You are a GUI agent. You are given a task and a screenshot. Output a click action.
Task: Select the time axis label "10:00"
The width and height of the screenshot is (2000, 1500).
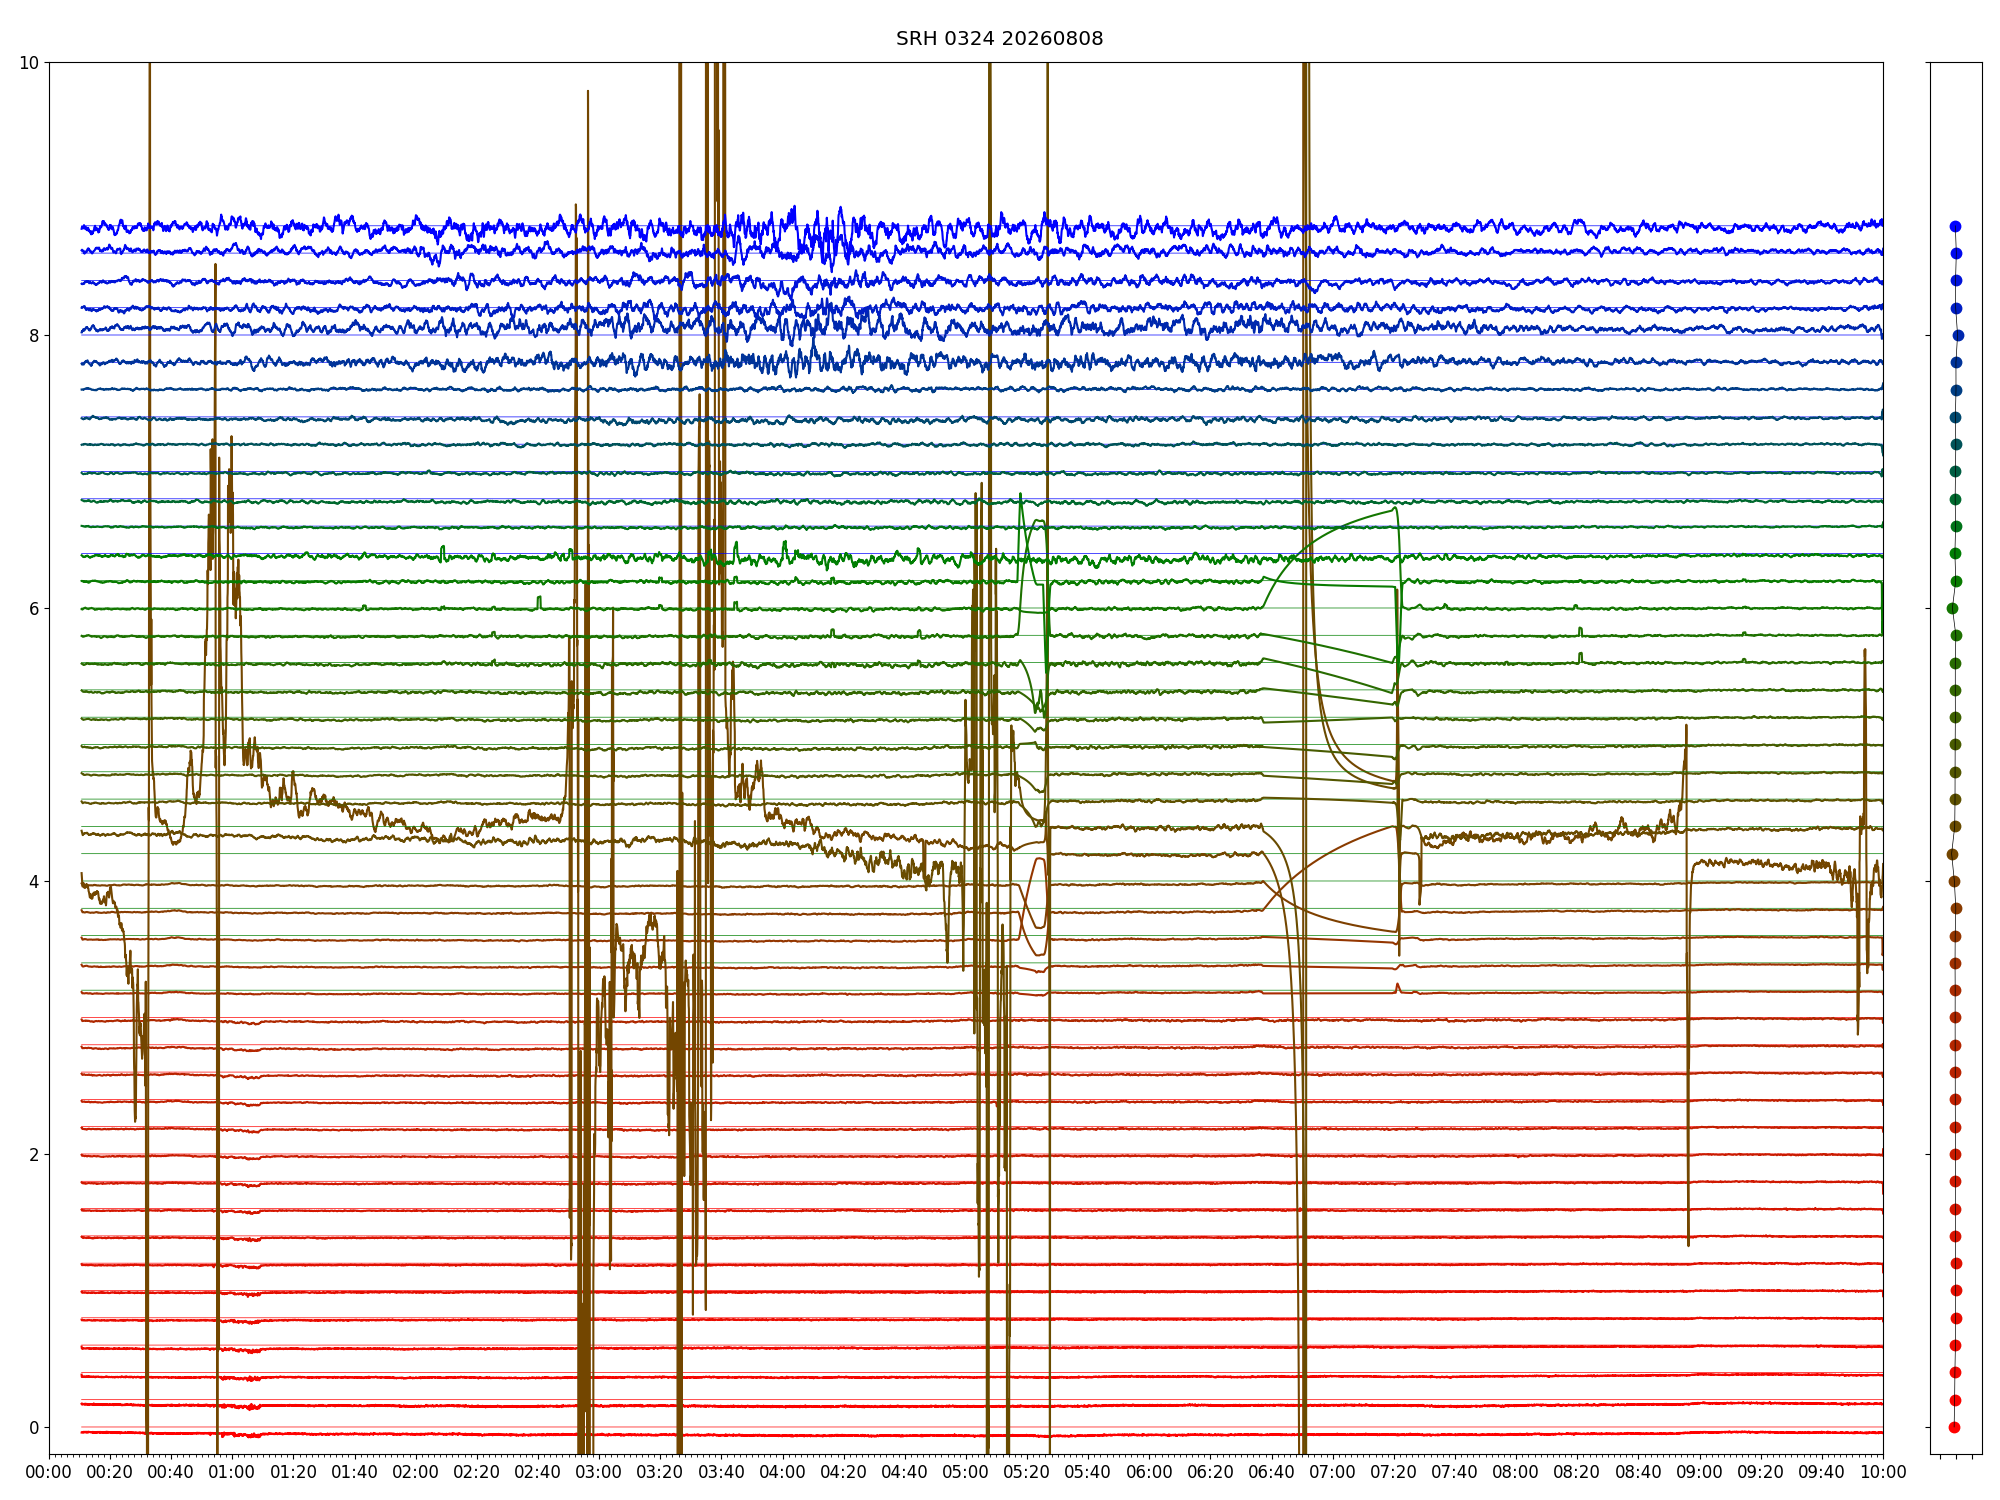[1883, 1473]
